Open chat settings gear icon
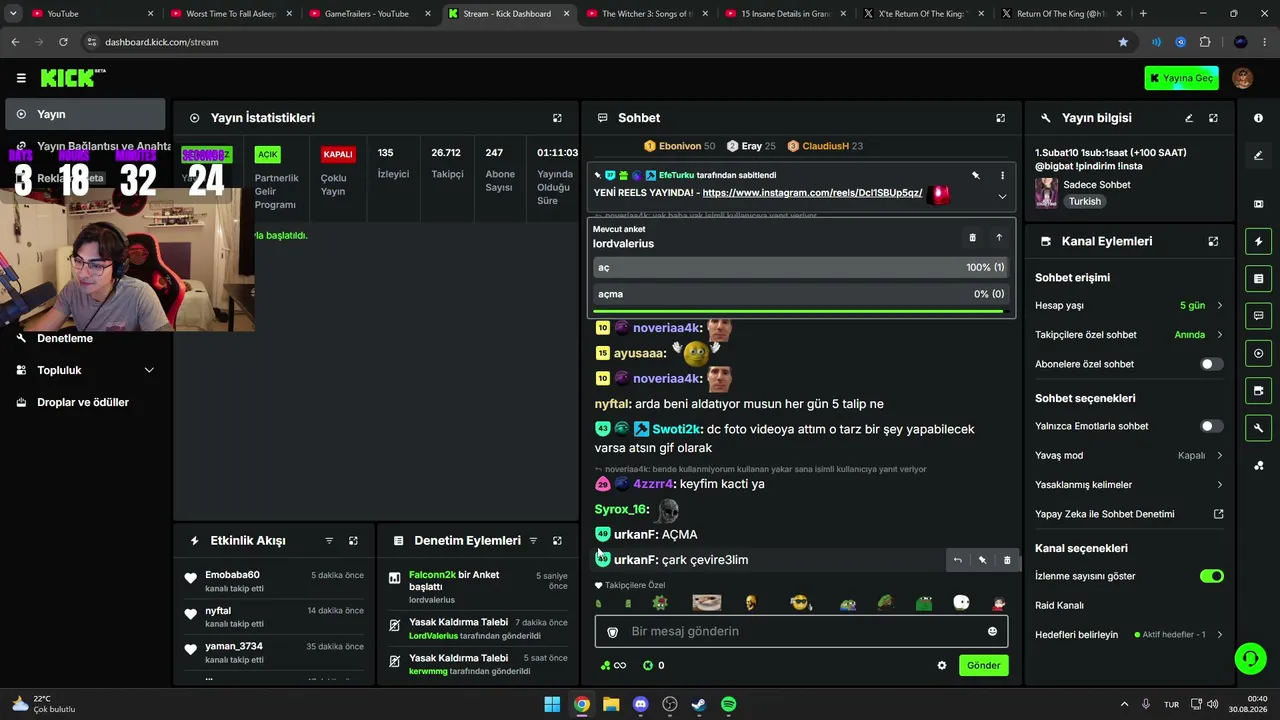Screen dimensions: 1280x720 [941, 665]
